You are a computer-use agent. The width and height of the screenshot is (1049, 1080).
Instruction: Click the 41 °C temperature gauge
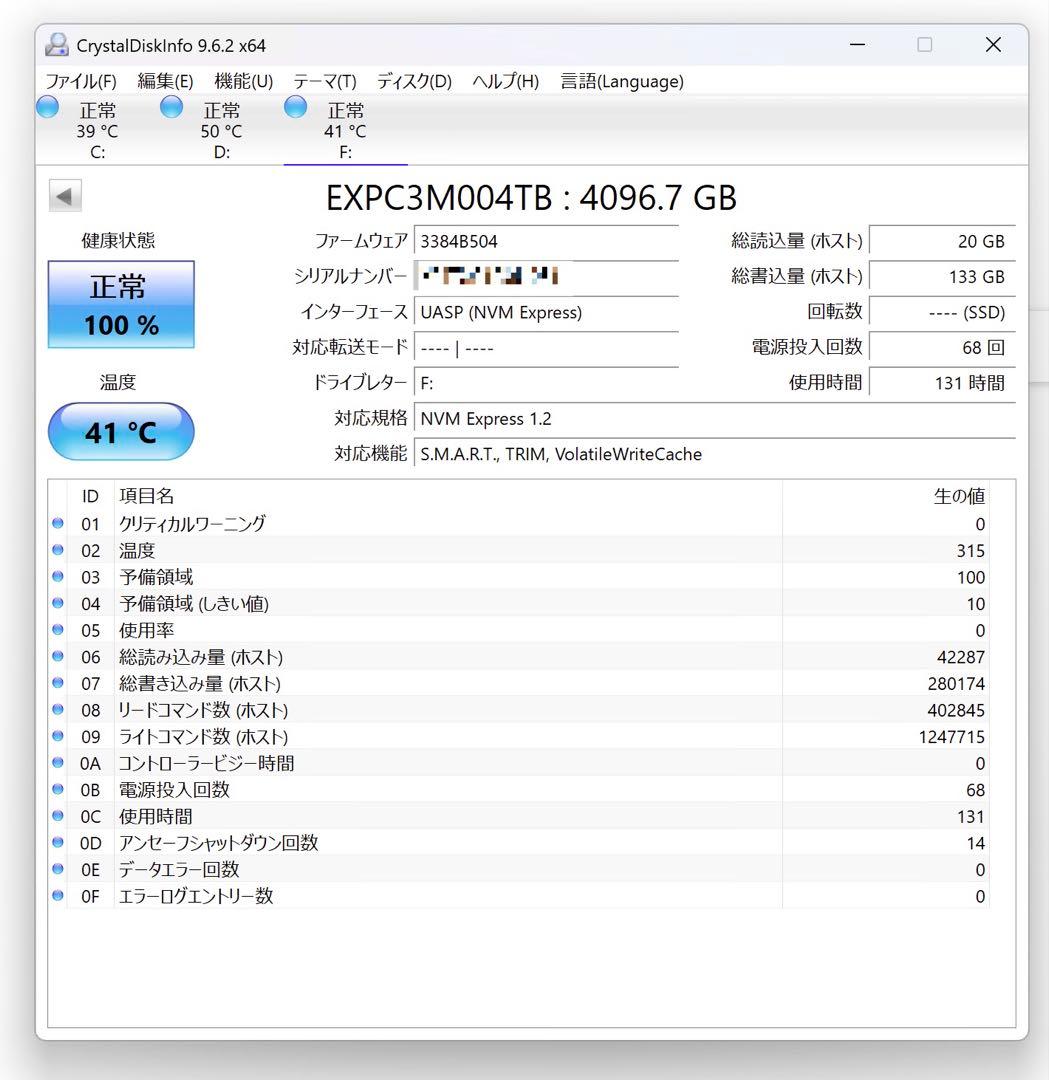[x=120, y=431]
